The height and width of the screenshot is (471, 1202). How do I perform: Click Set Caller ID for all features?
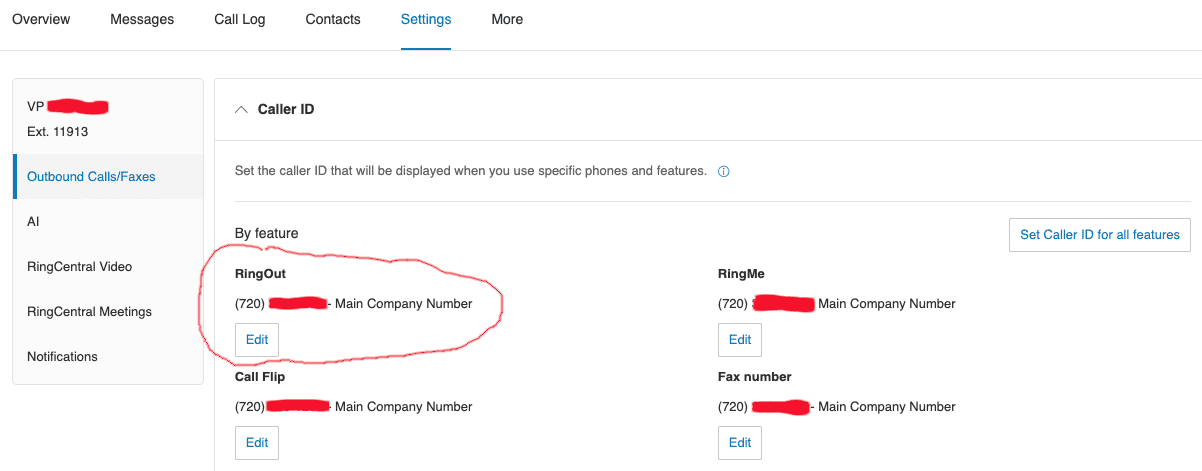[x=1099, y=235]
